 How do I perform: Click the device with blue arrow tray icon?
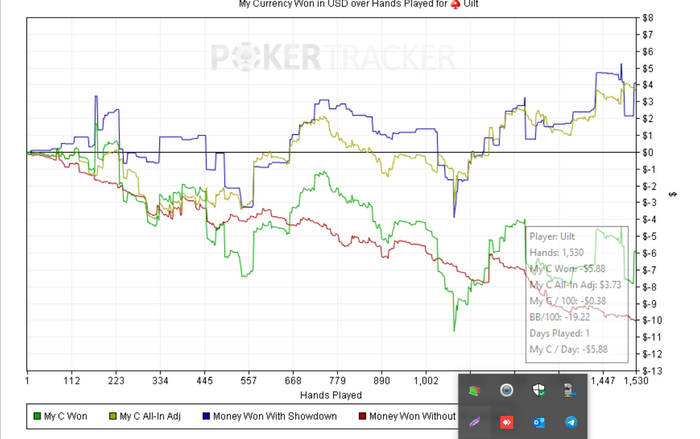(570, 390)
